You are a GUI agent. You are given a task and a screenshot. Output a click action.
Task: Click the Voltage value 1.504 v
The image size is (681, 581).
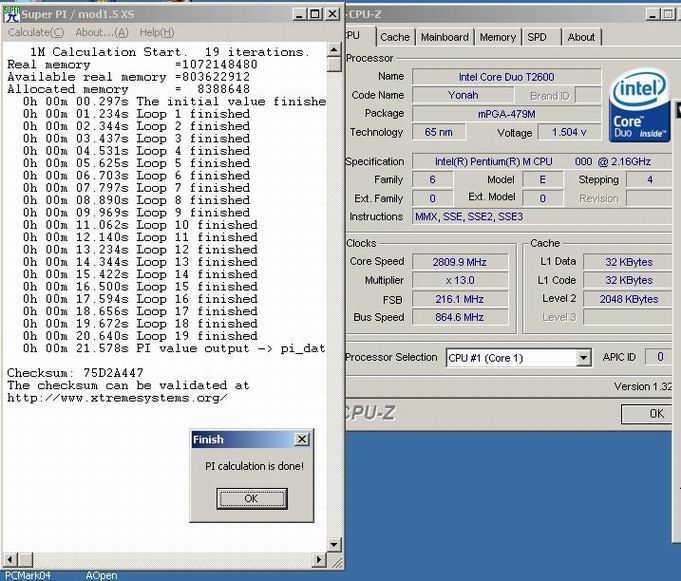[569, 132]
